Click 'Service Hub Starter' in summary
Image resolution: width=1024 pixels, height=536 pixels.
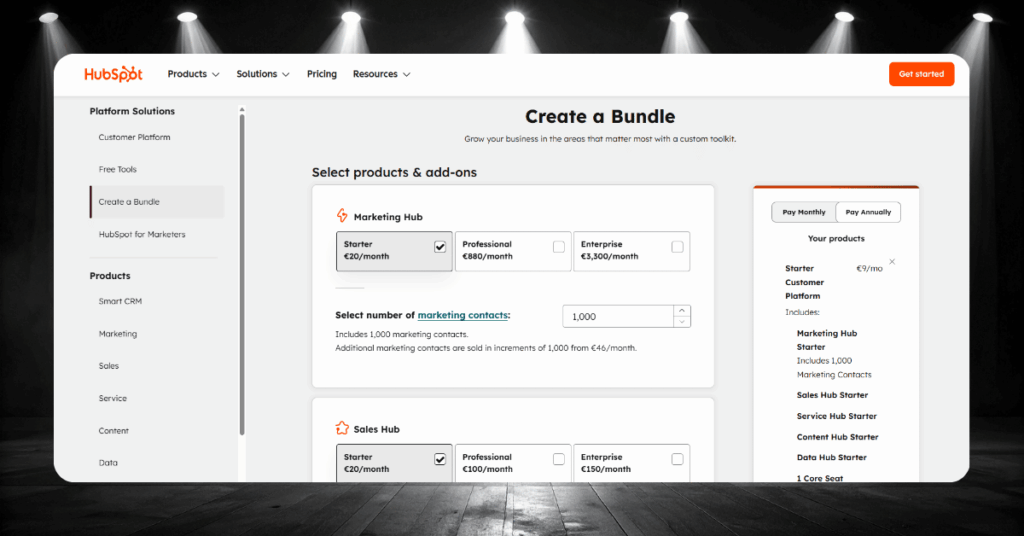click(x=837, y=416)
